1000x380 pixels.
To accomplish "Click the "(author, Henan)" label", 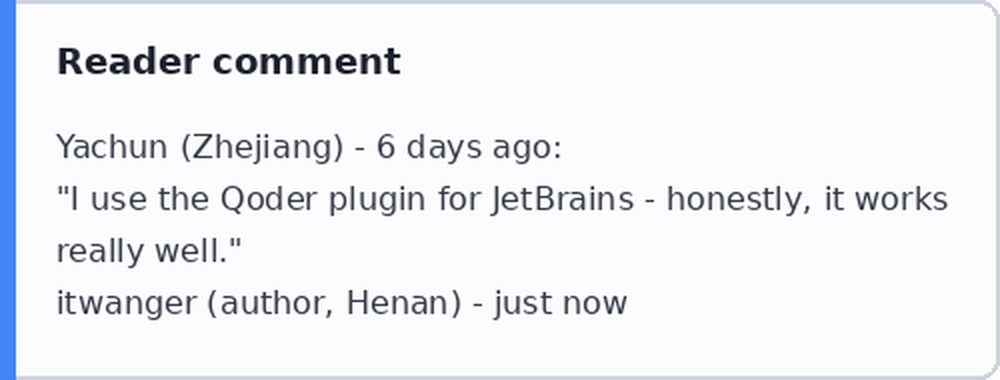I will click(334, 304).
